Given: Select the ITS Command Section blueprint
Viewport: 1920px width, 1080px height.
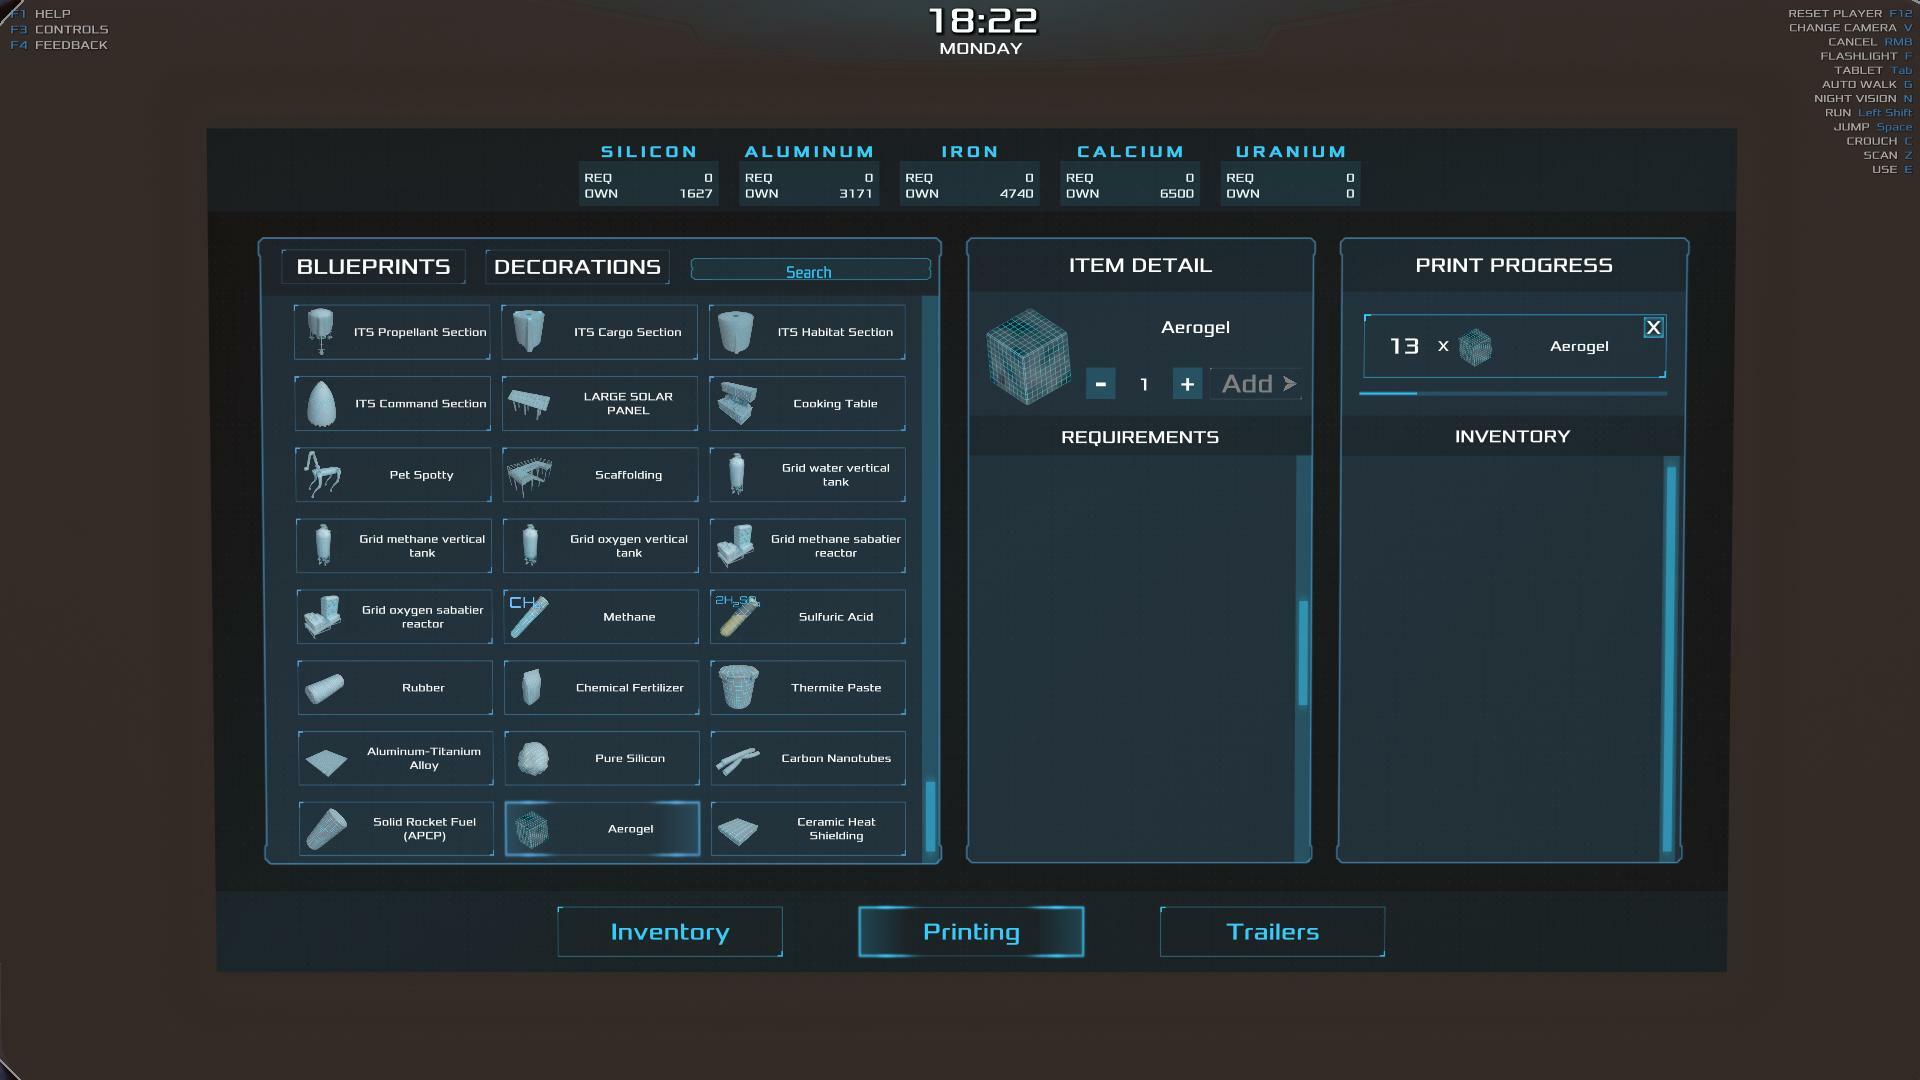Looking at the screenshot, I should (393, 404).
